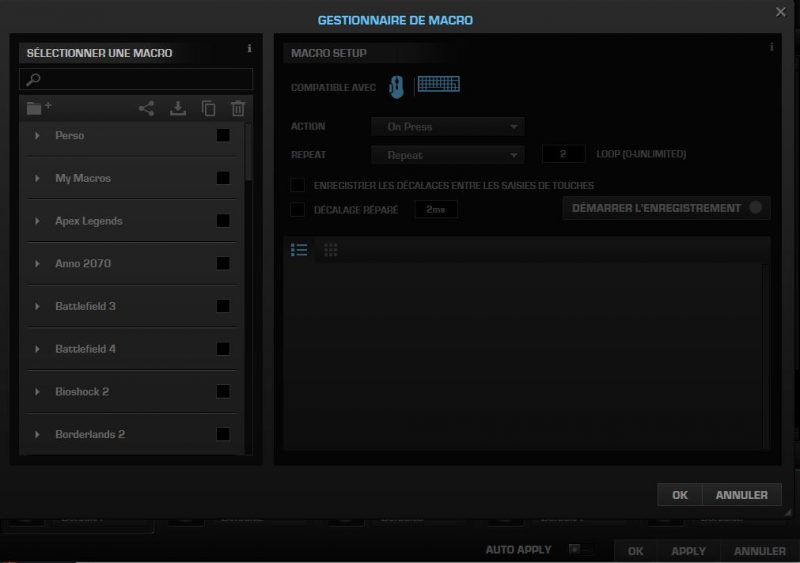The height and width of the screenshot is (563, 800).
Task: Click the 2ms delay value field
Action: [x=436, y=209]
